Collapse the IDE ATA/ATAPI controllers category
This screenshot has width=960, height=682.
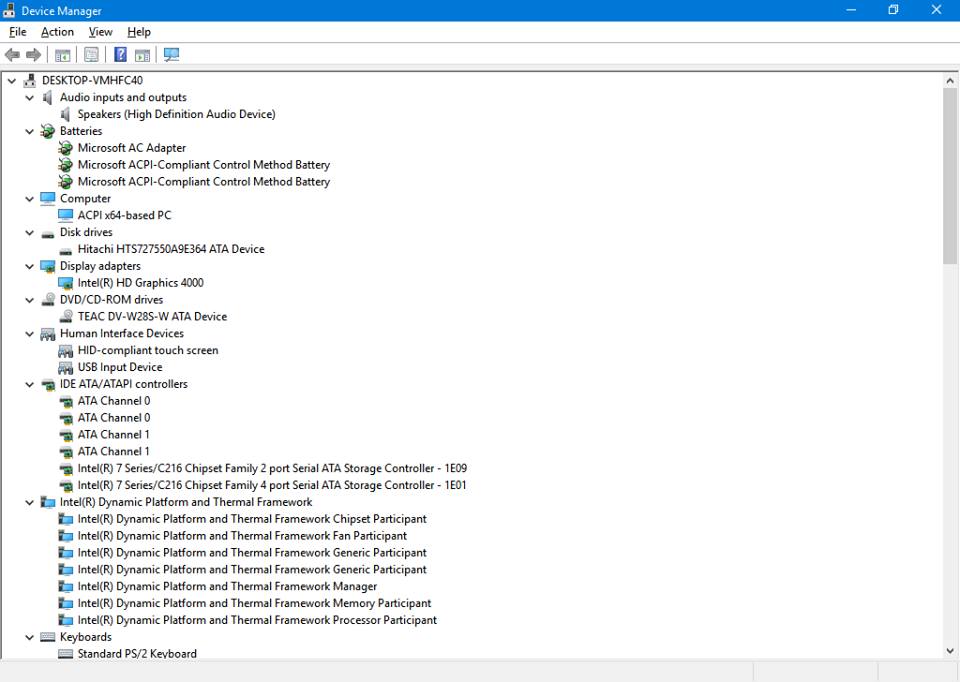pyautogui.click(x=29, y=384)
